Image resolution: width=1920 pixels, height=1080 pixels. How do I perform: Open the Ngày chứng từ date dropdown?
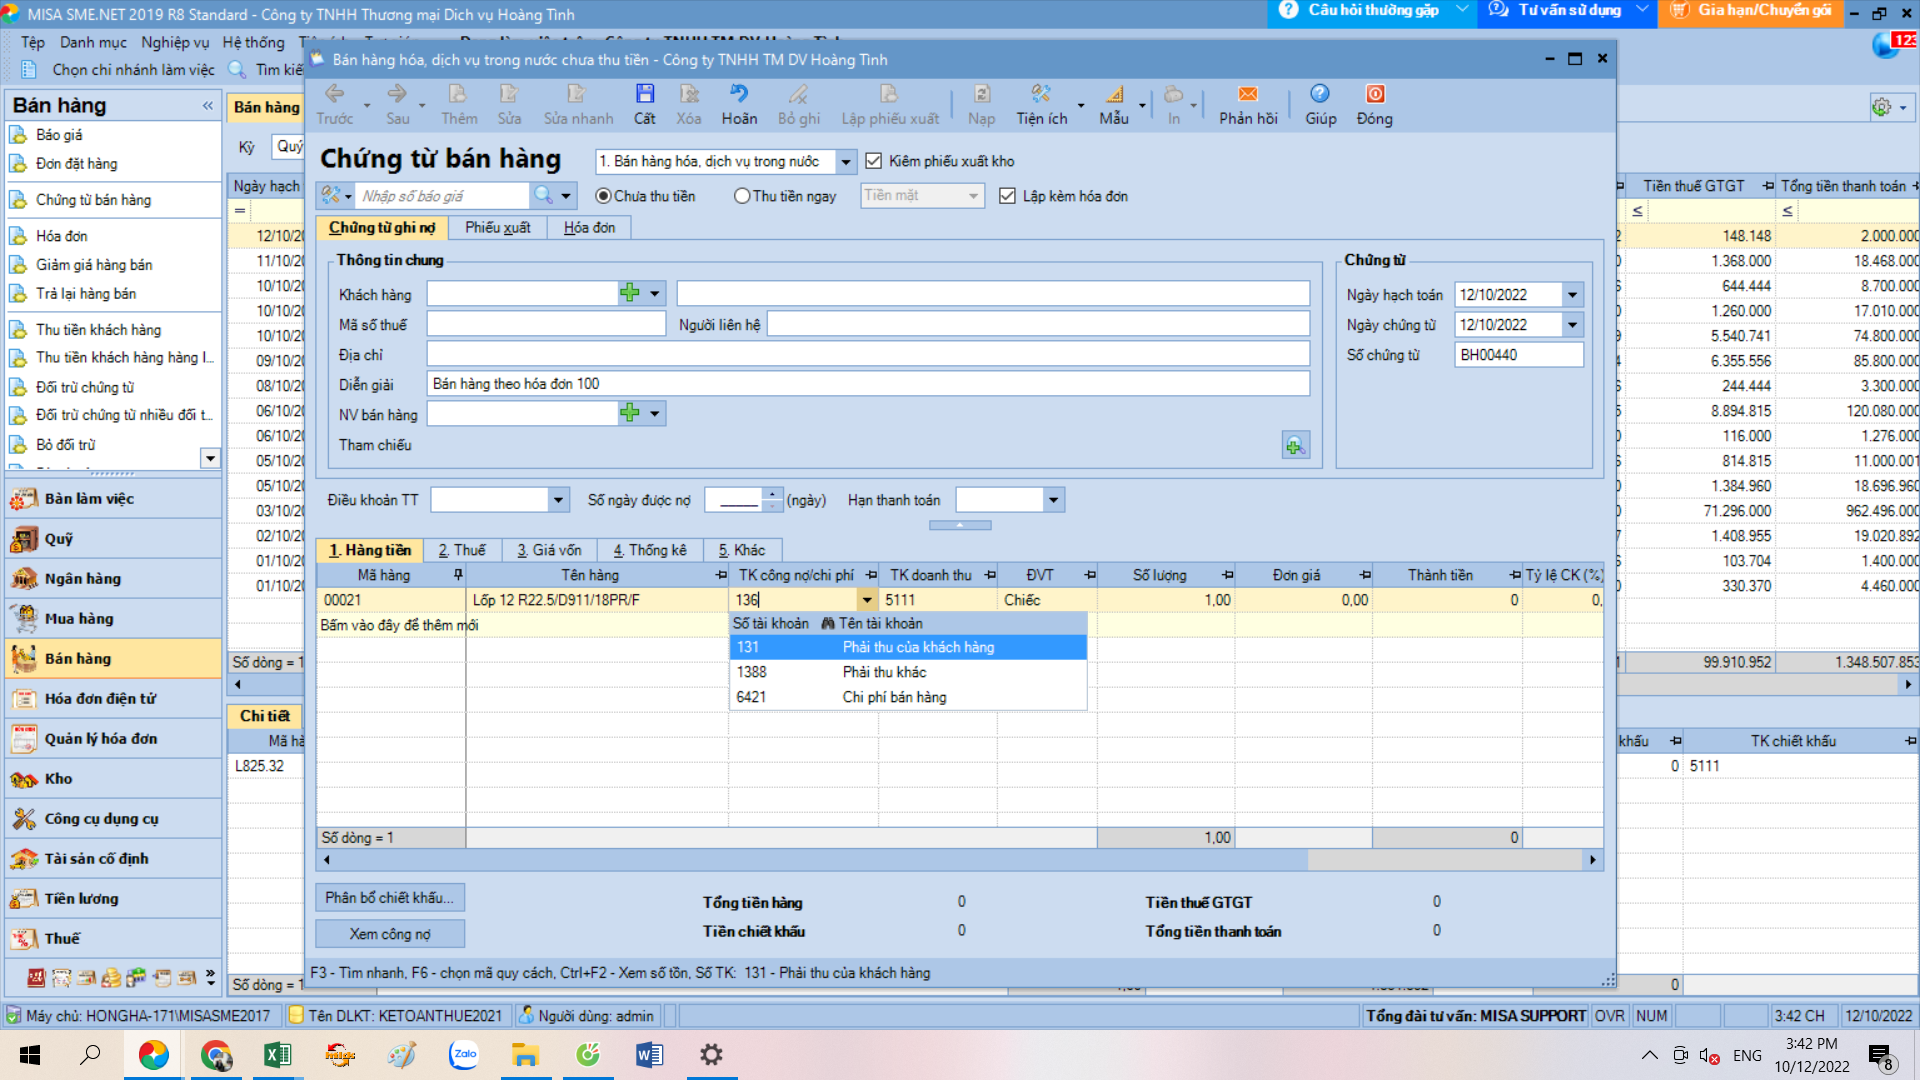(1573, 324)
